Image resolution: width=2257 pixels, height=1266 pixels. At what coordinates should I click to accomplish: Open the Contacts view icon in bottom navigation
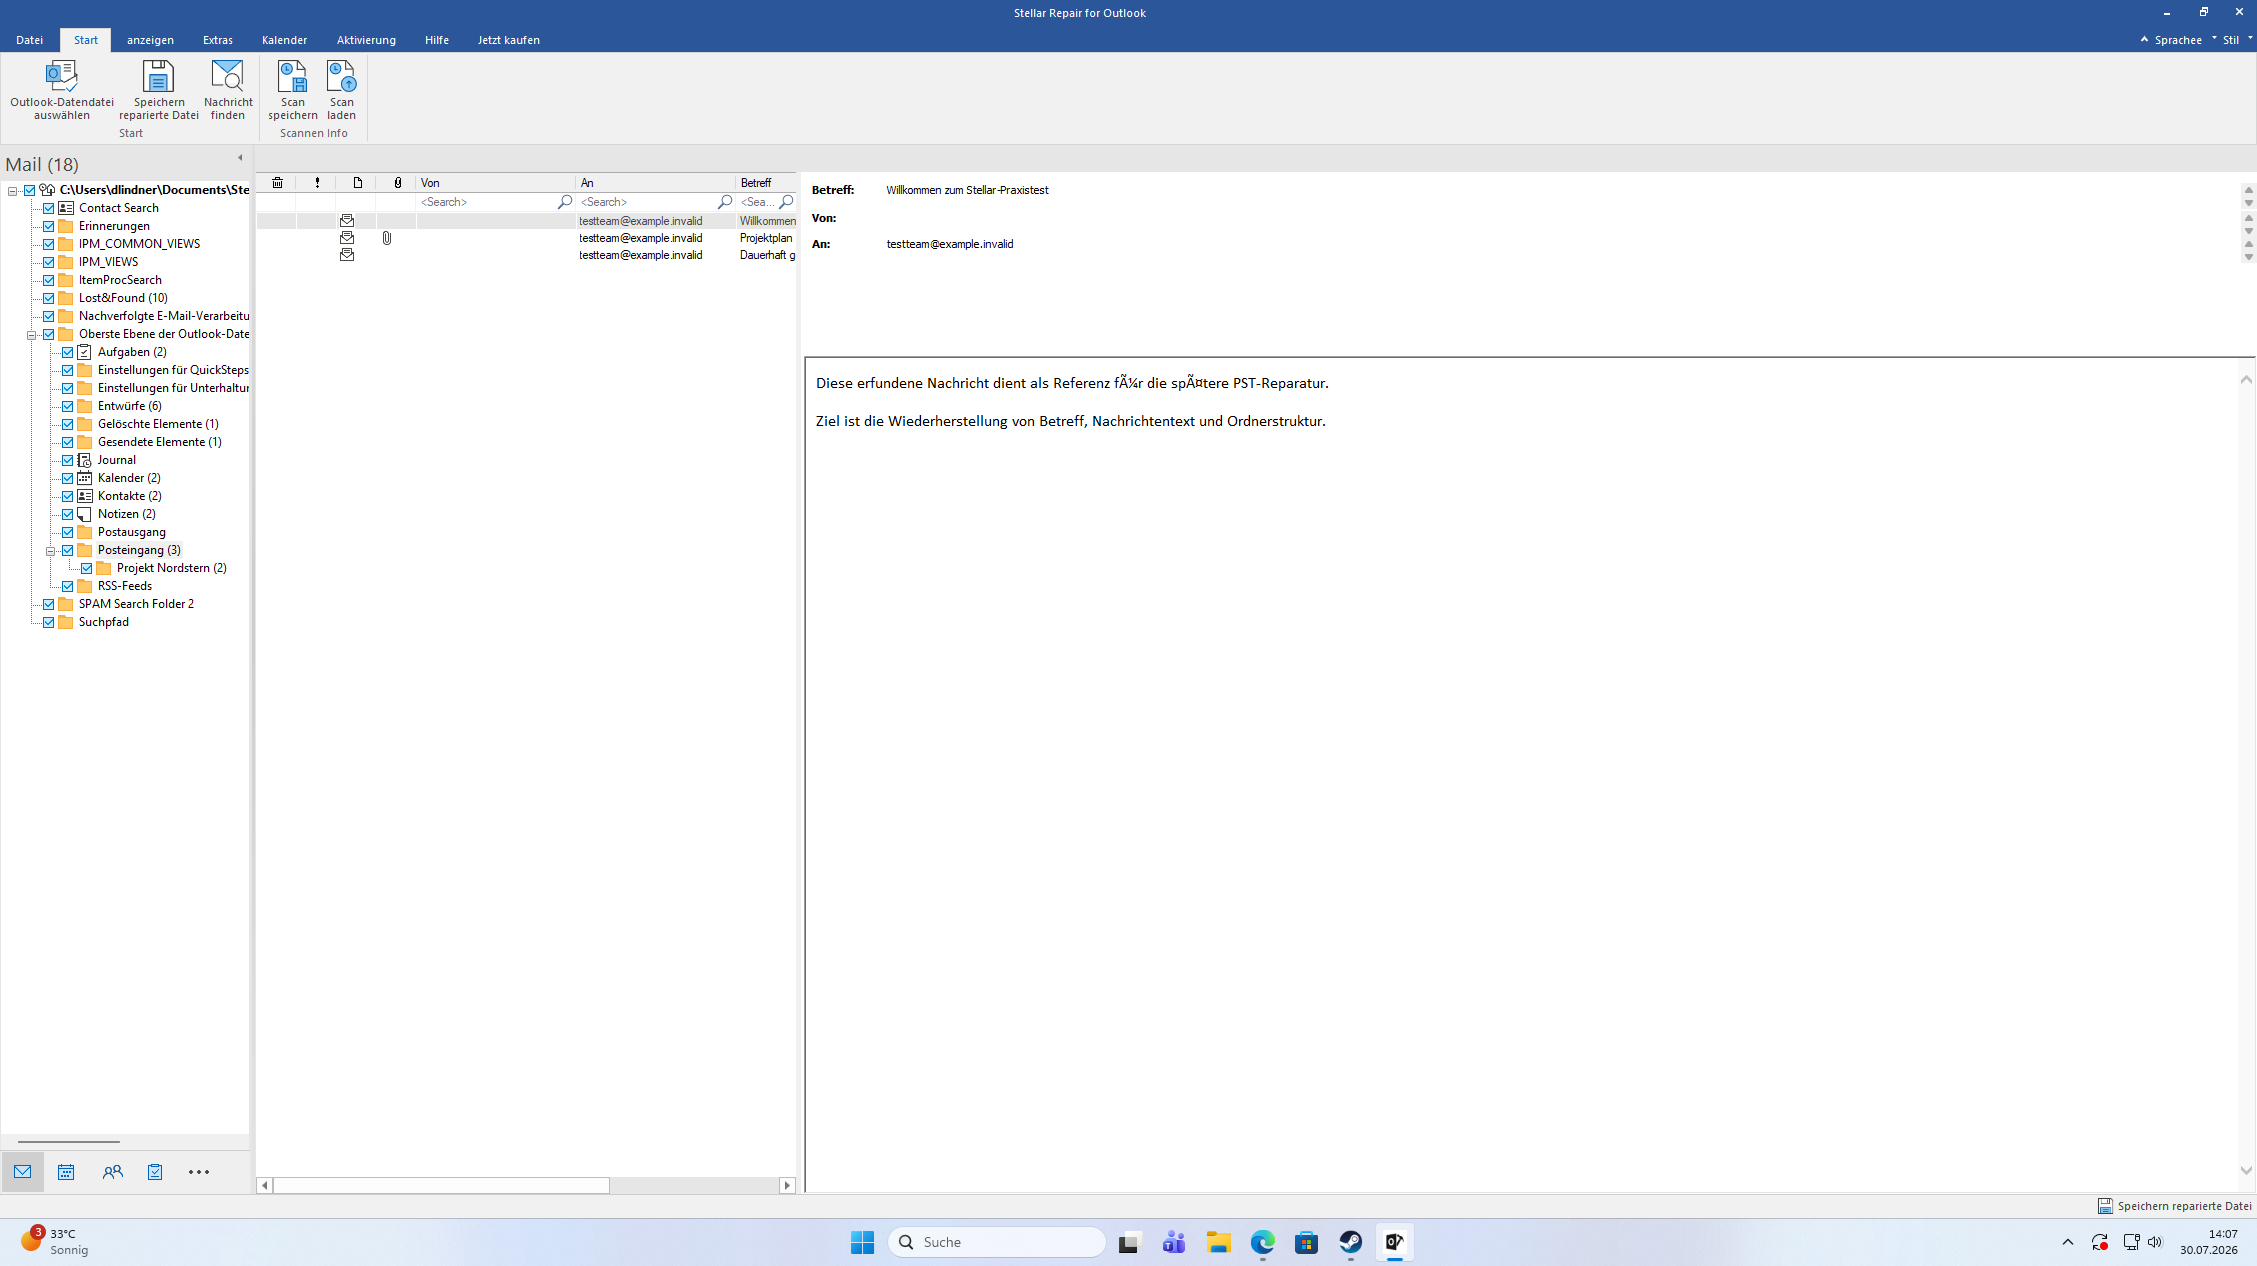tap(113, 1172)
